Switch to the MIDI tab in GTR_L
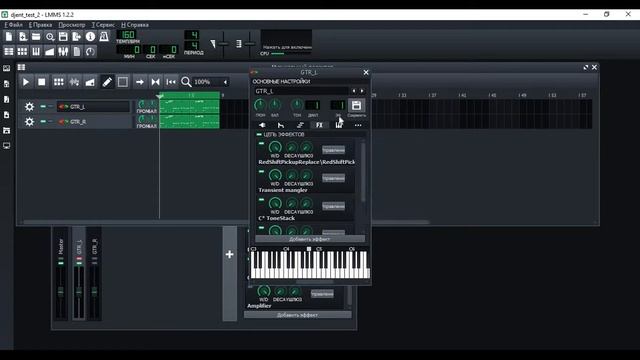The width and height of the screenshot is (640, 360). (339, 125)
